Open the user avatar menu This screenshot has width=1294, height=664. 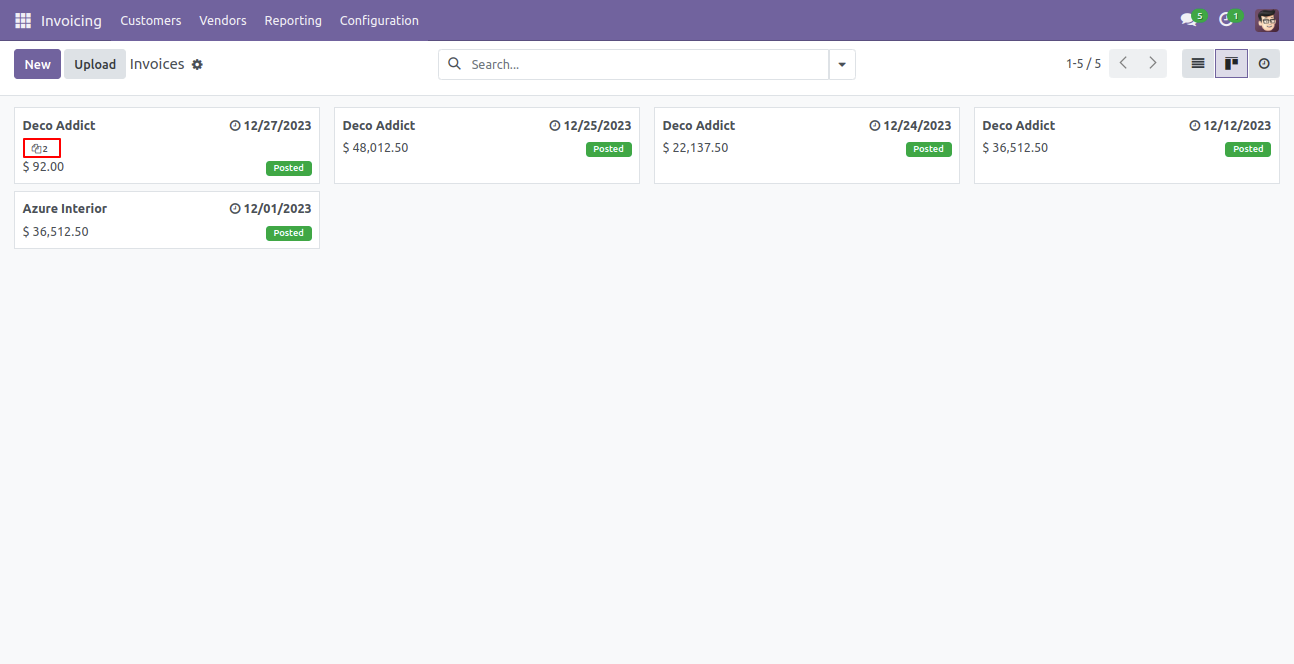[x=1267, y=20]
